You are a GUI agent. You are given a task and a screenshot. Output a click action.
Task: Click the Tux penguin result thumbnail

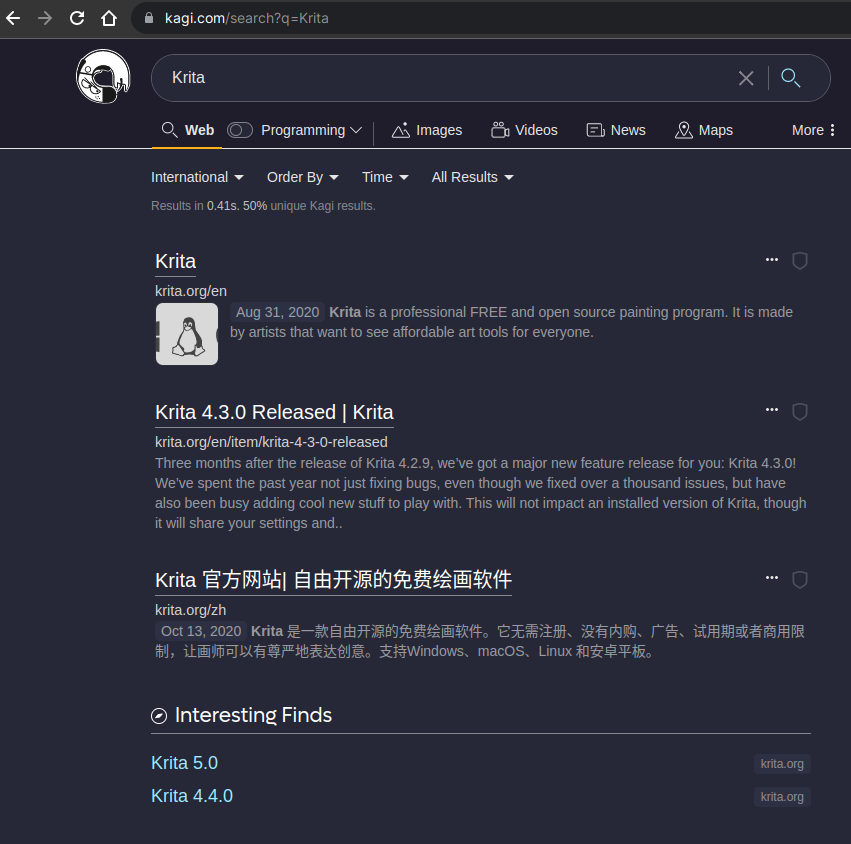tap(187, 334)
